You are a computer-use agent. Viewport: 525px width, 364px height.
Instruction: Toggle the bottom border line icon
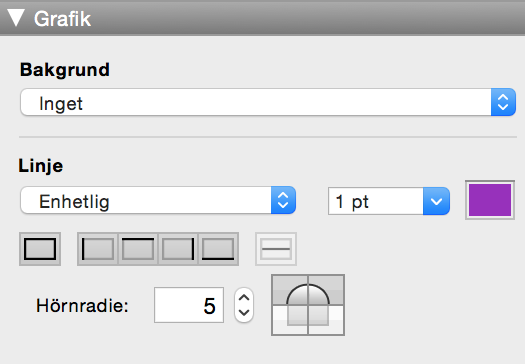click(x=218, y=249)
